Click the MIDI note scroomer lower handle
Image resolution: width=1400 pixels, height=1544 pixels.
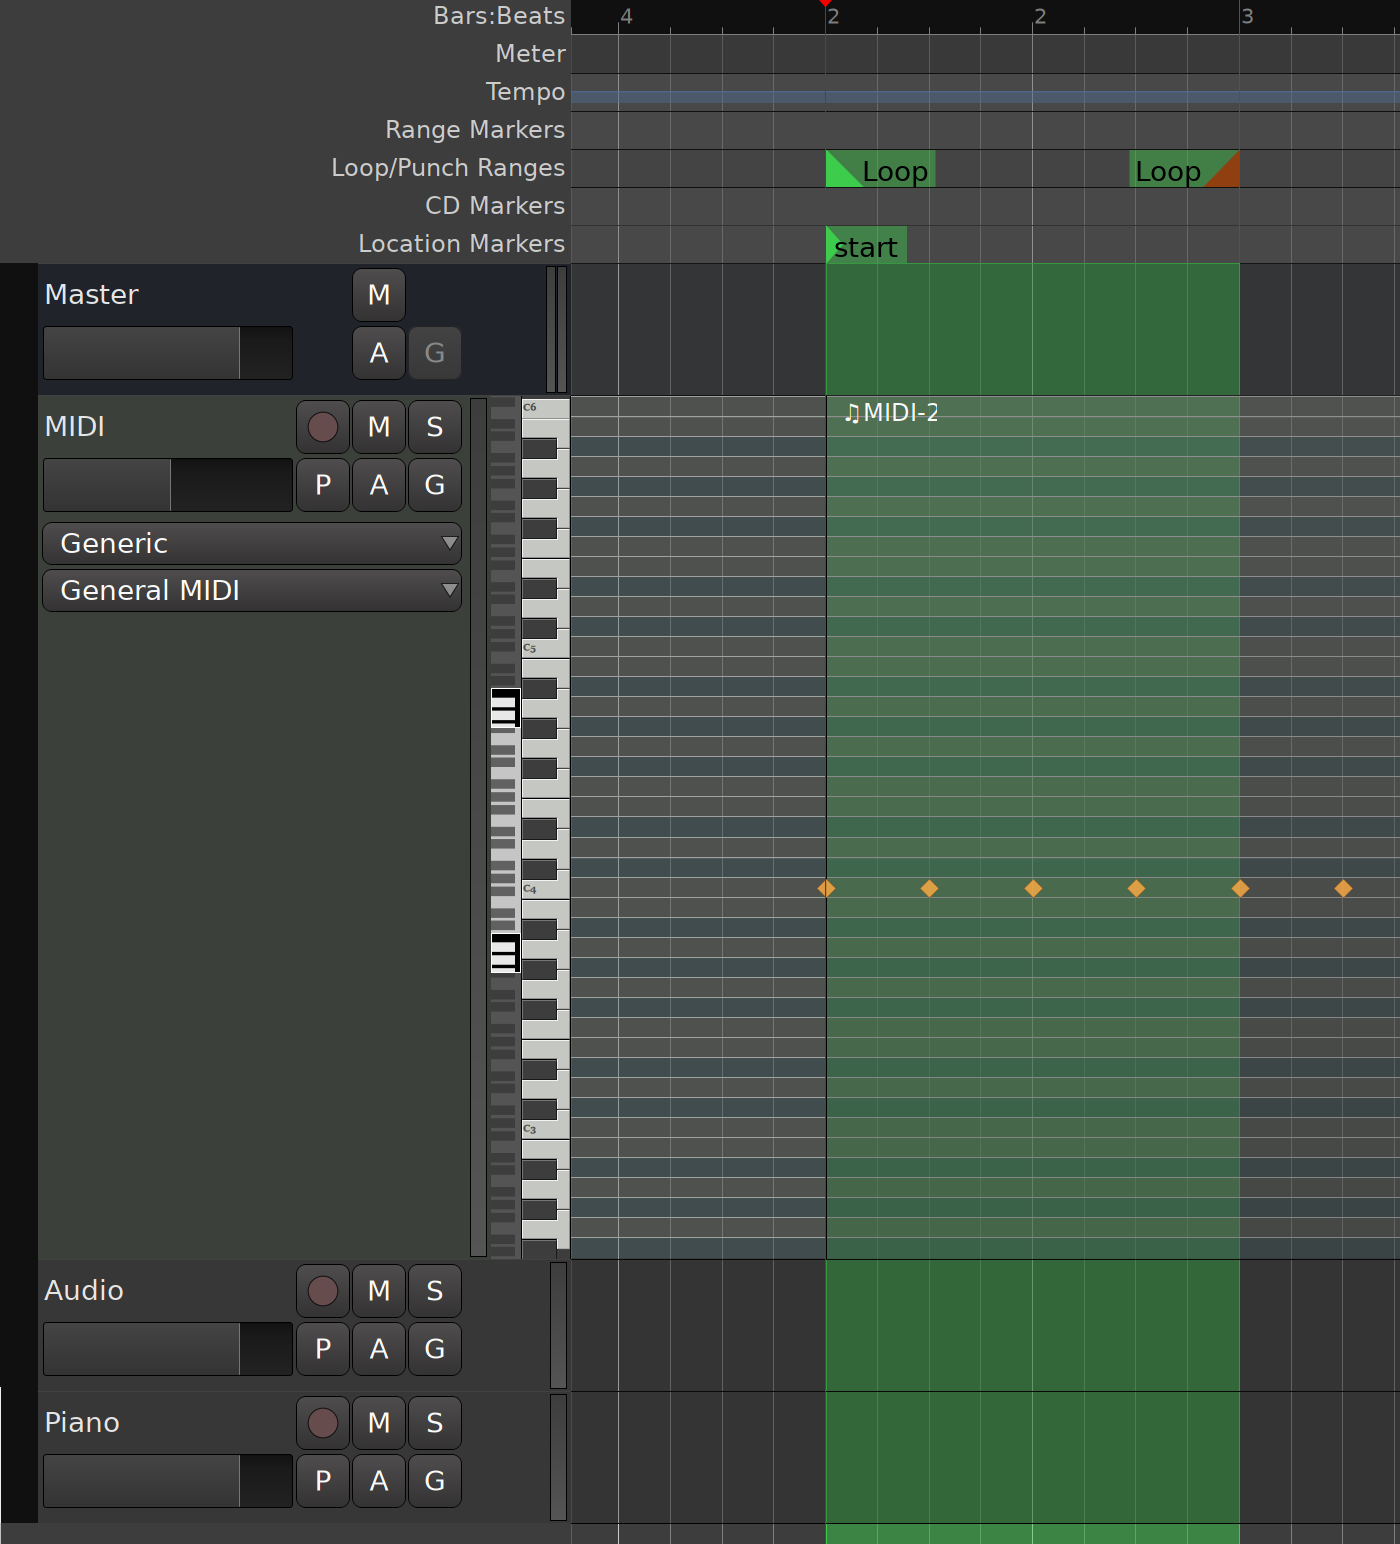505,952
